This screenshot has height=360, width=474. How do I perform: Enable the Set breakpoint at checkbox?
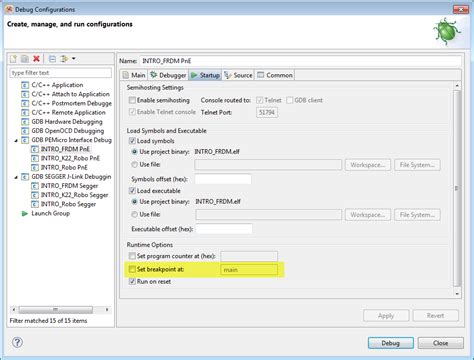132,269
